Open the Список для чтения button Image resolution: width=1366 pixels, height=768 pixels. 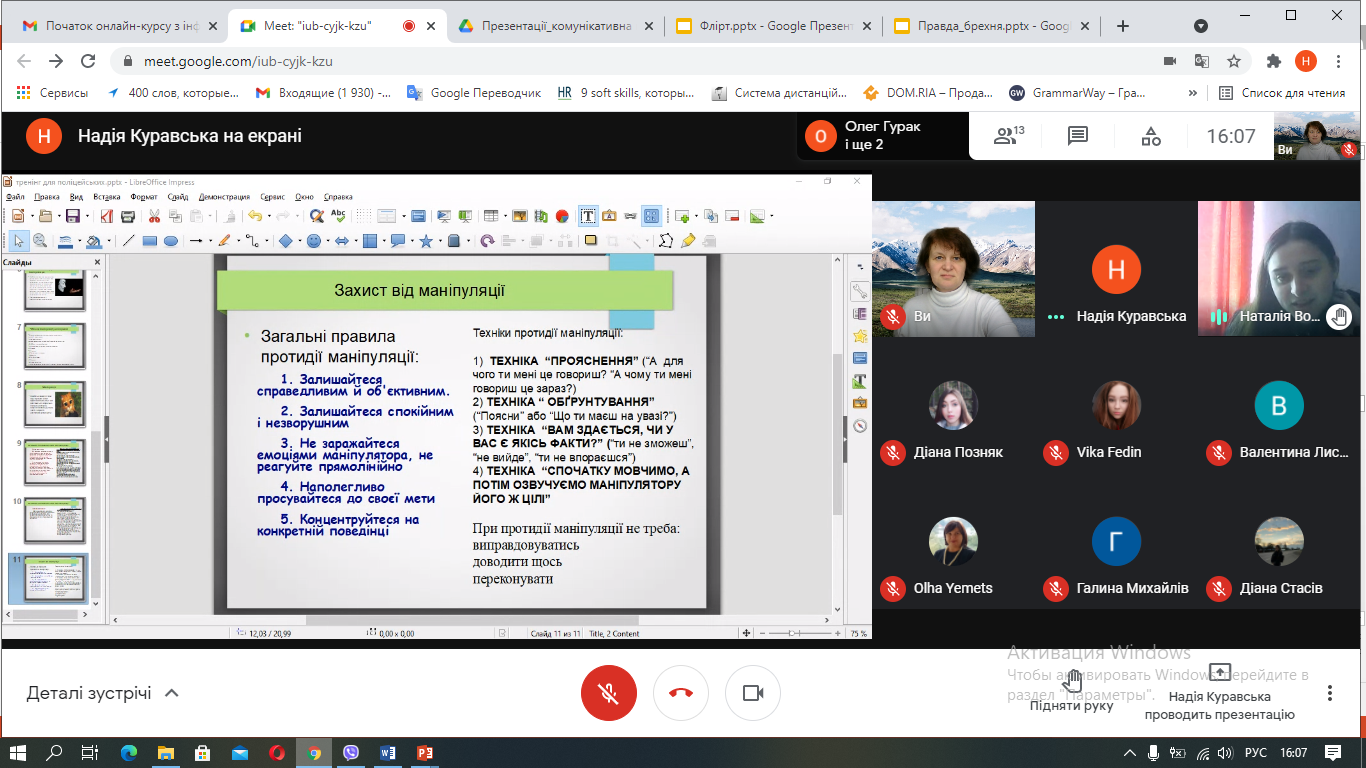[x=1282, y=93]
